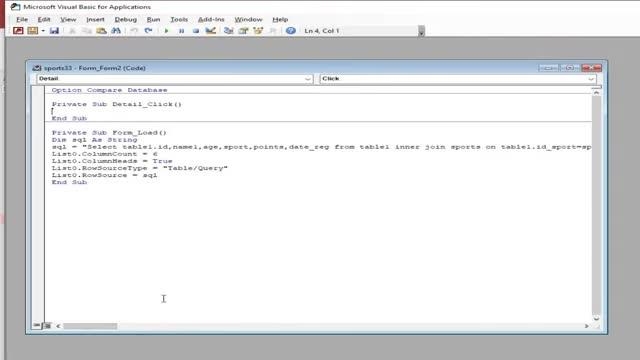The width and height of the screenshot is (640, 360).
Task: Click the horizontal scrollbar right arrow
Action: pyautogui.click(x=587, y=326)
